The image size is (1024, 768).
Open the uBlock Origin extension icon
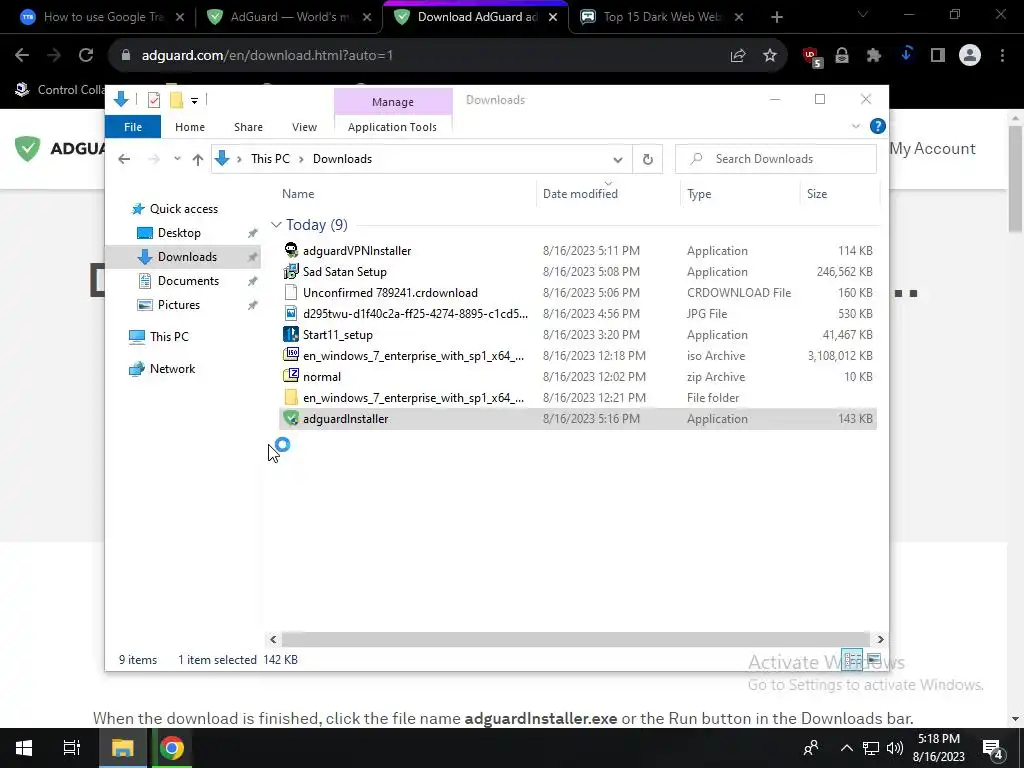812,56
